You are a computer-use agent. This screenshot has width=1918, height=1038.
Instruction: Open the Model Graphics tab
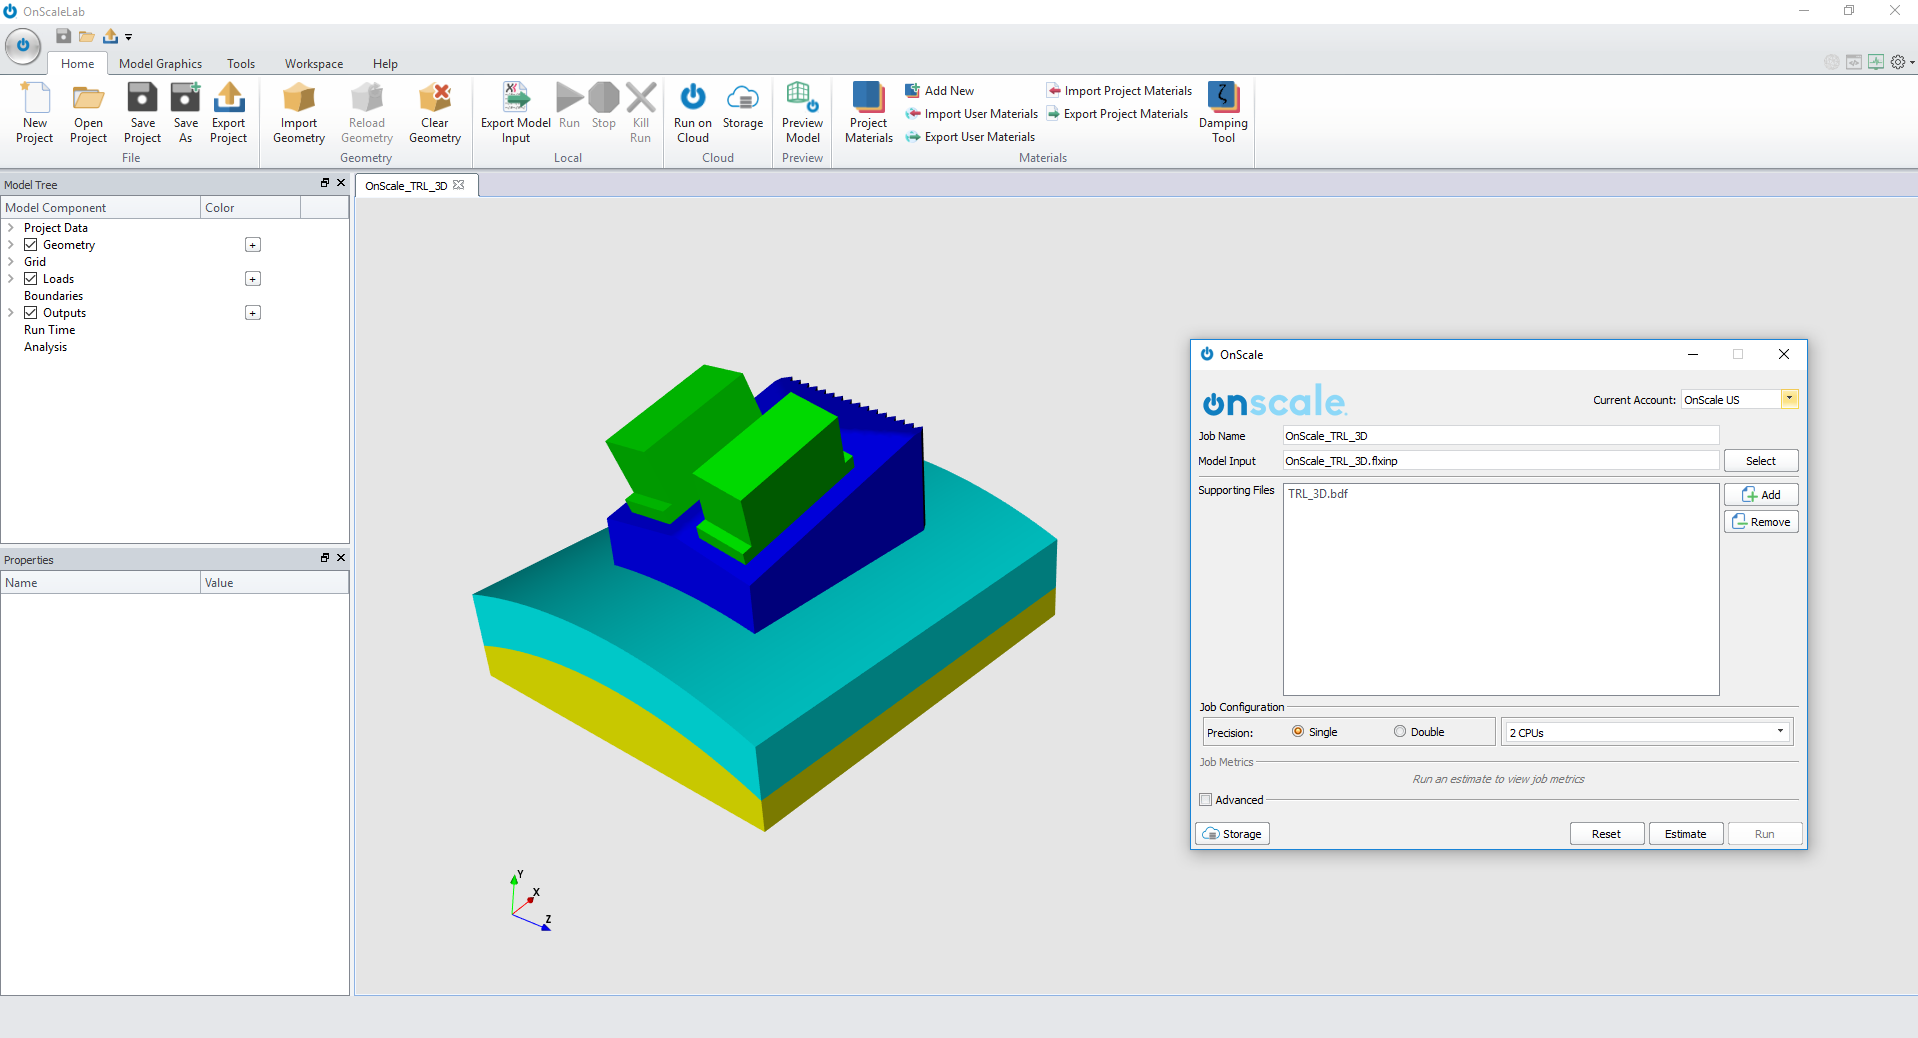(x=160, y=63)
